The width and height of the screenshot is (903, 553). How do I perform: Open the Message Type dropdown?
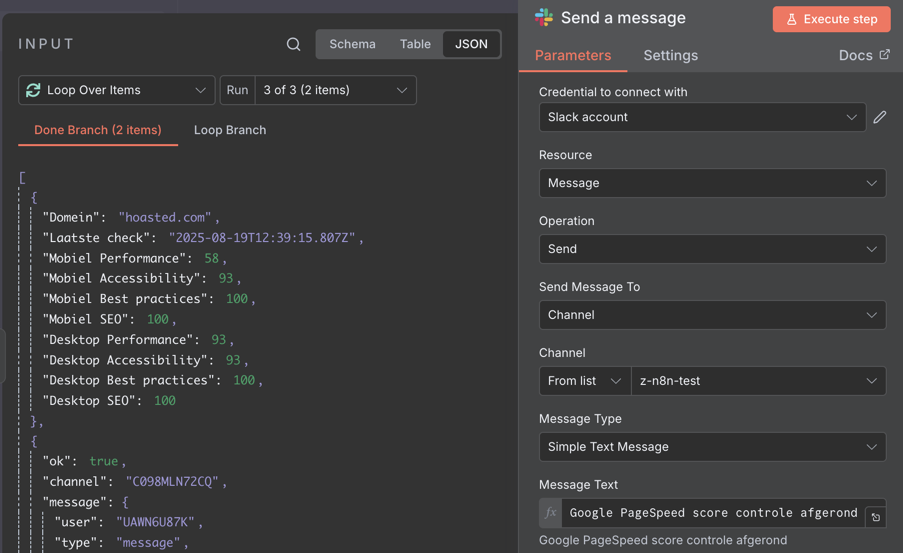(x=712, y=447)
